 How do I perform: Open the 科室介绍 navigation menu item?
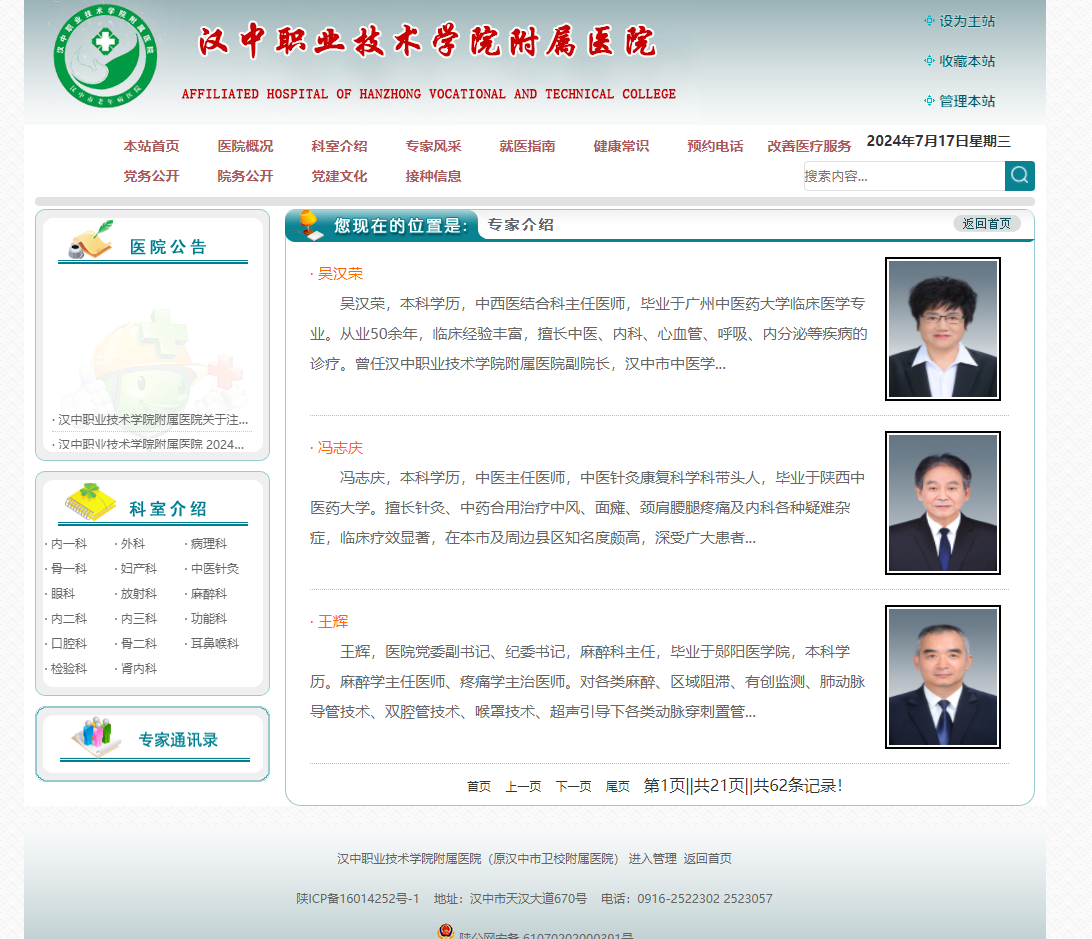(x=339, y=146)
